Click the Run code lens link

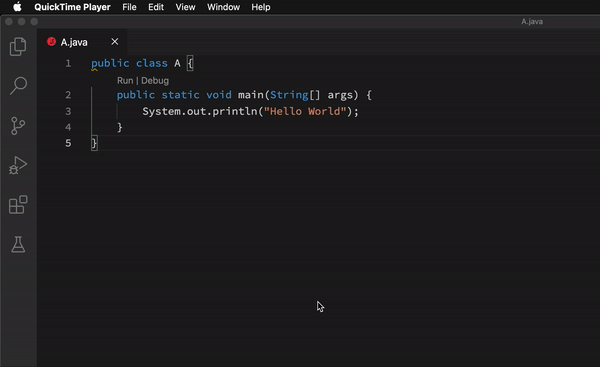pyautogui.click(x=125, y=80)
